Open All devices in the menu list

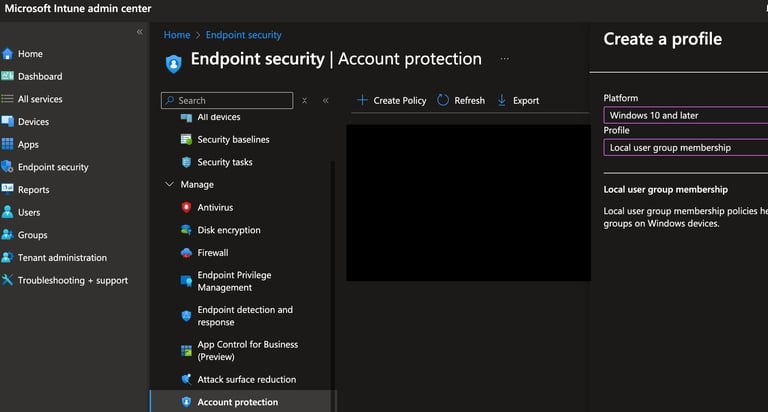[219, 117]
